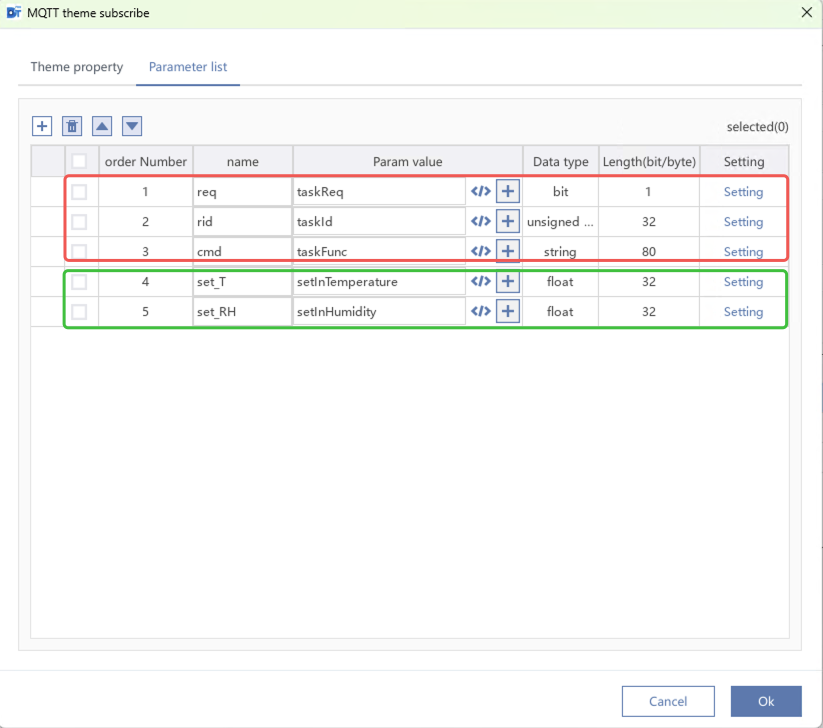Viewport: 823px width, 728px height.
Task: Expand the unsigned data type cell for rid
Action: (x=560, y=222)
